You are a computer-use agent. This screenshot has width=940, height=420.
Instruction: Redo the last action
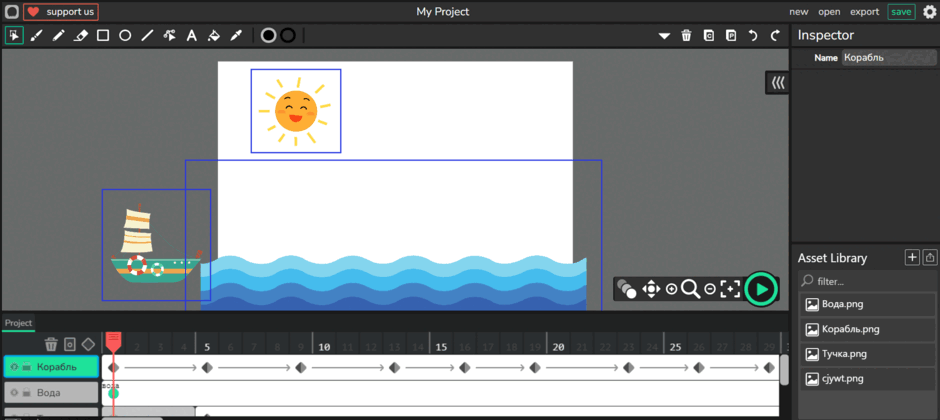(775, 36)
